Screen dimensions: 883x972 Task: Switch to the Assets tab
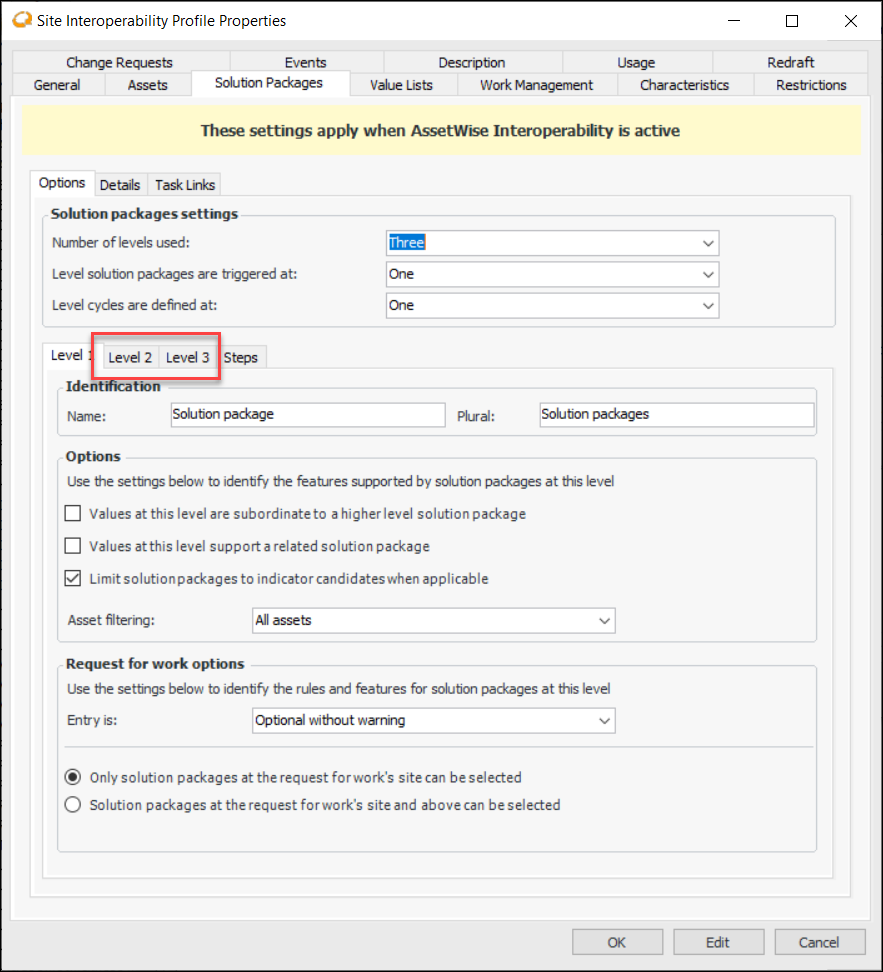[148, 85]
